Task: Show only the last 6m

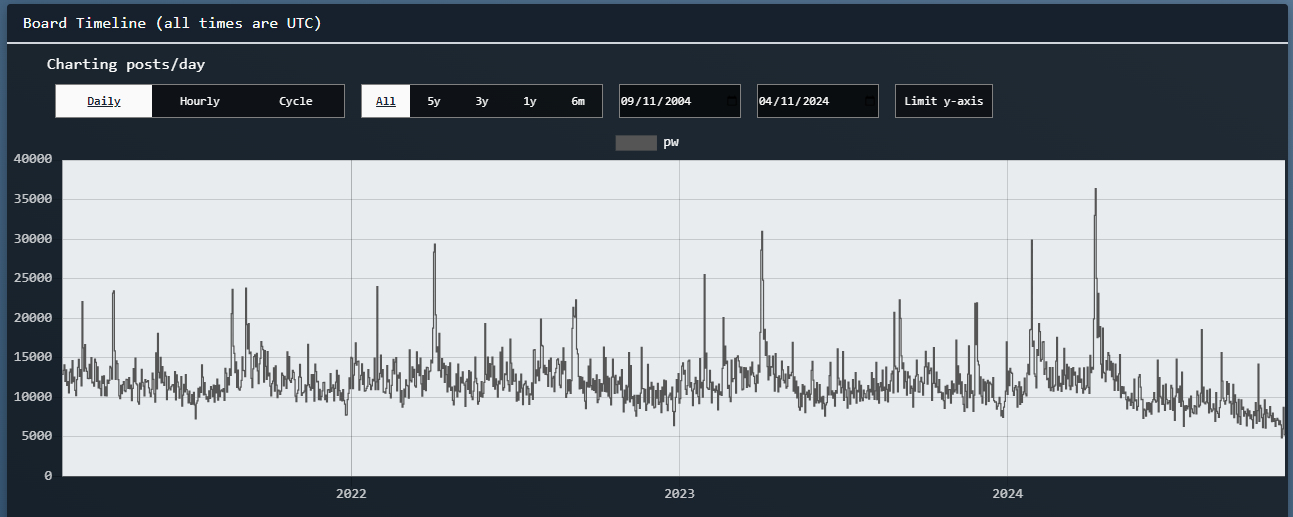Action: click(x=578, y=101)
